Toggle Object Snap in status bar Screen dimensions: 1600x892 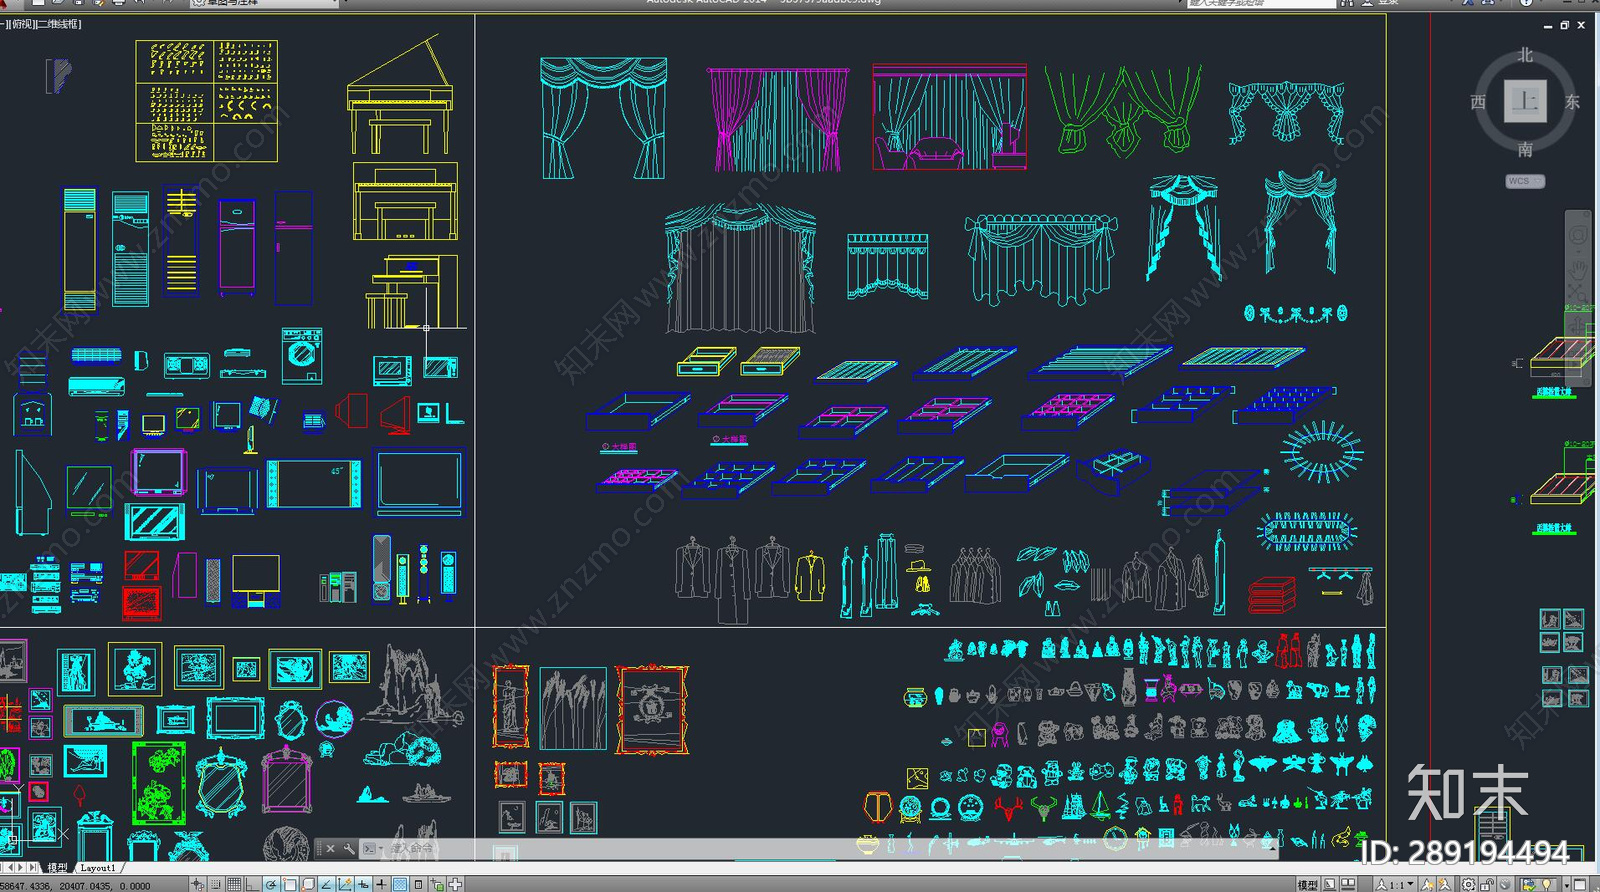(x=289, y=885)
